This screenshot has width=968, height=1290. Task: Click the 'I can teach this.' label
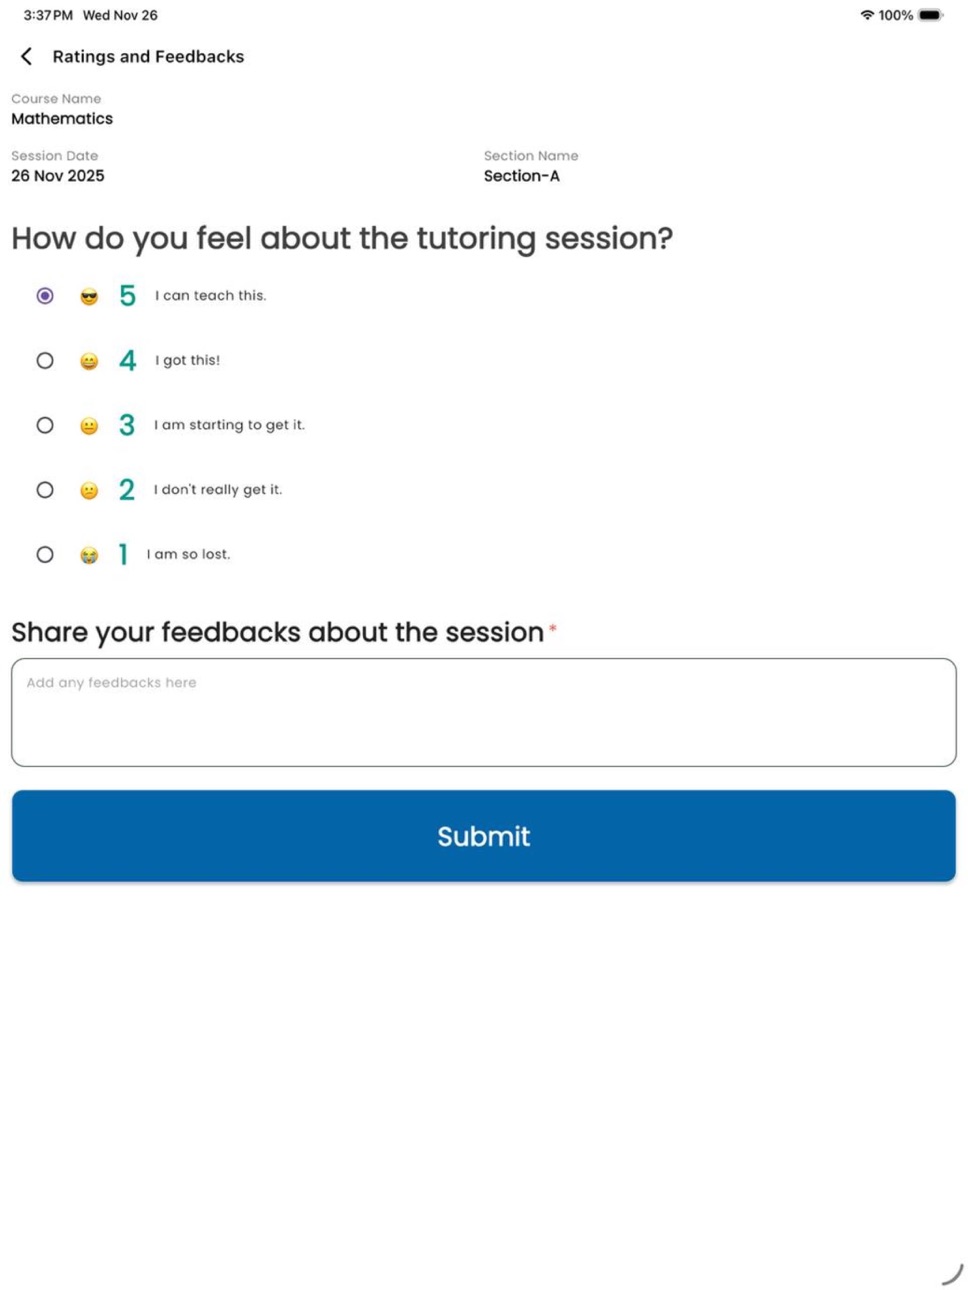[x=210, y=296]
